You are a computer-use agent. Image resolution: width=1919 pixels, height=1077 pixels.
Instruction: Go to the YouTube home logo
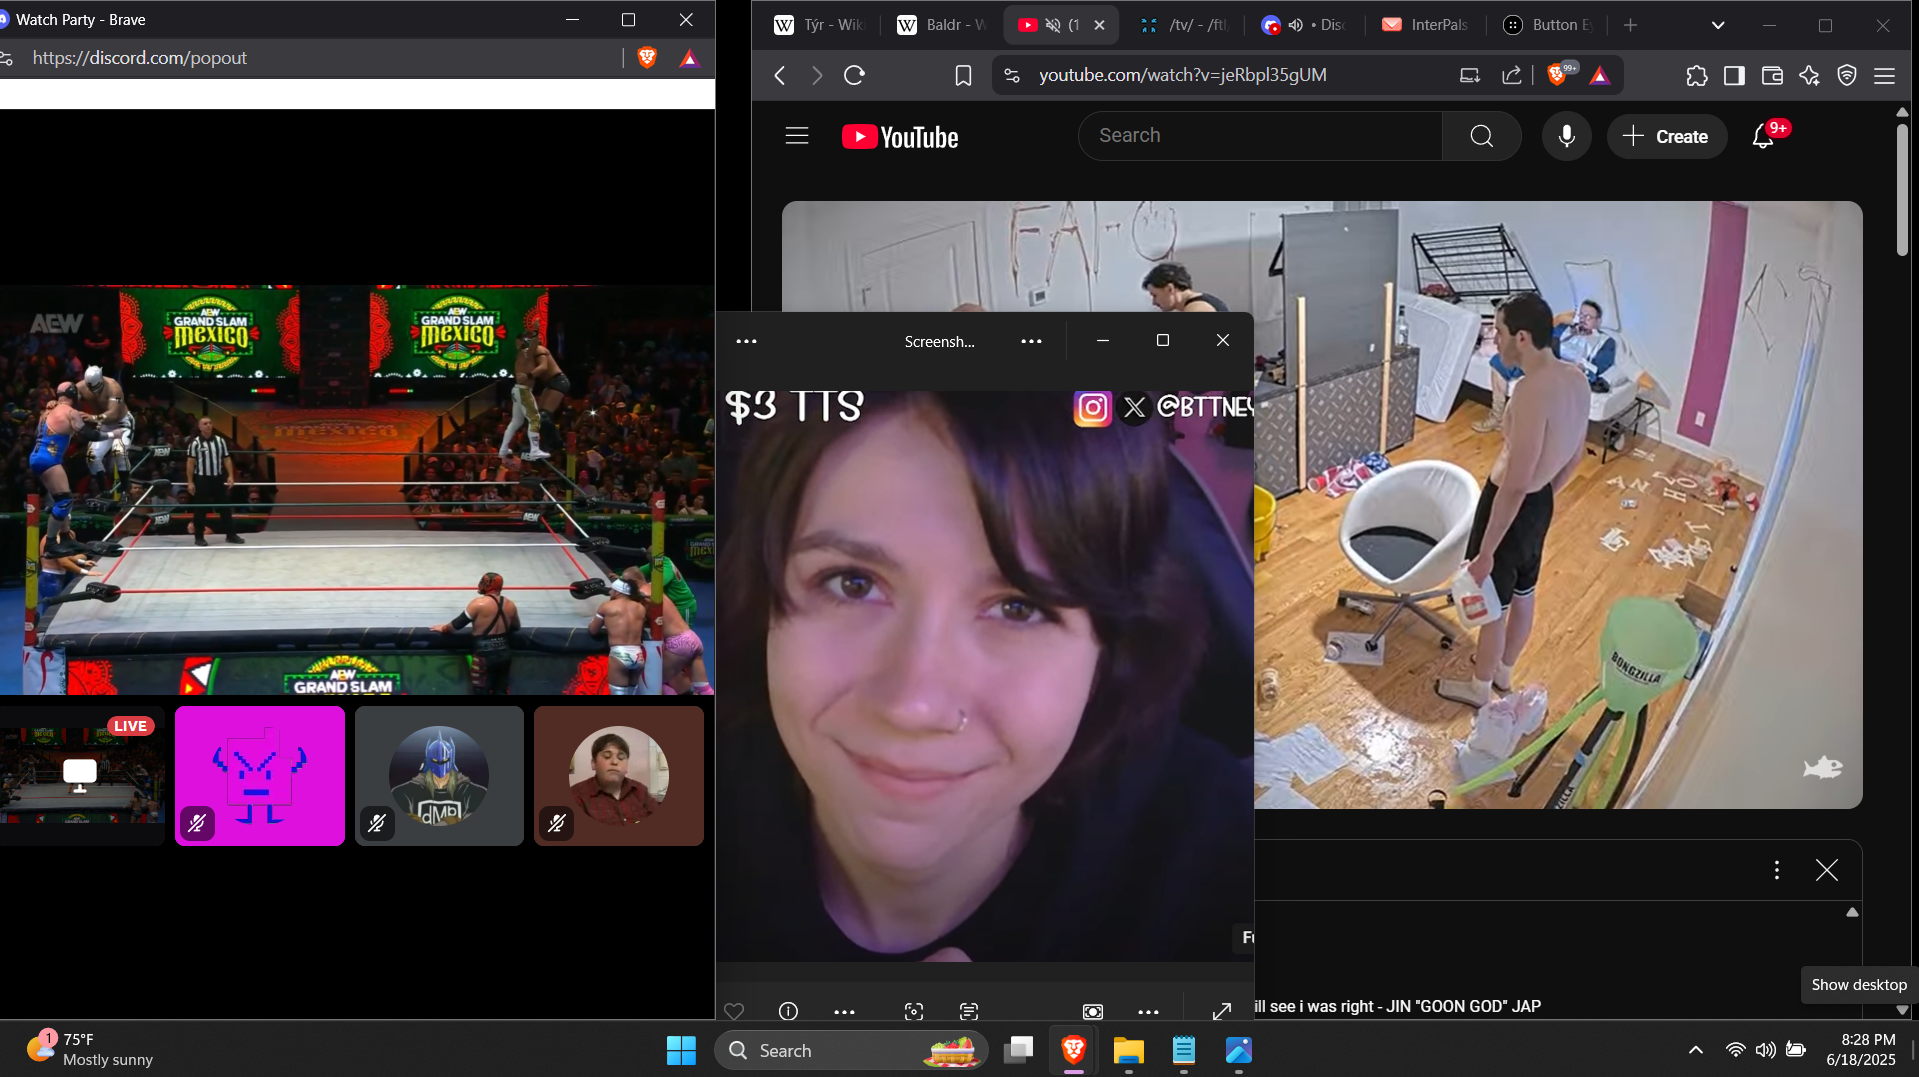(x=900, y=137)
